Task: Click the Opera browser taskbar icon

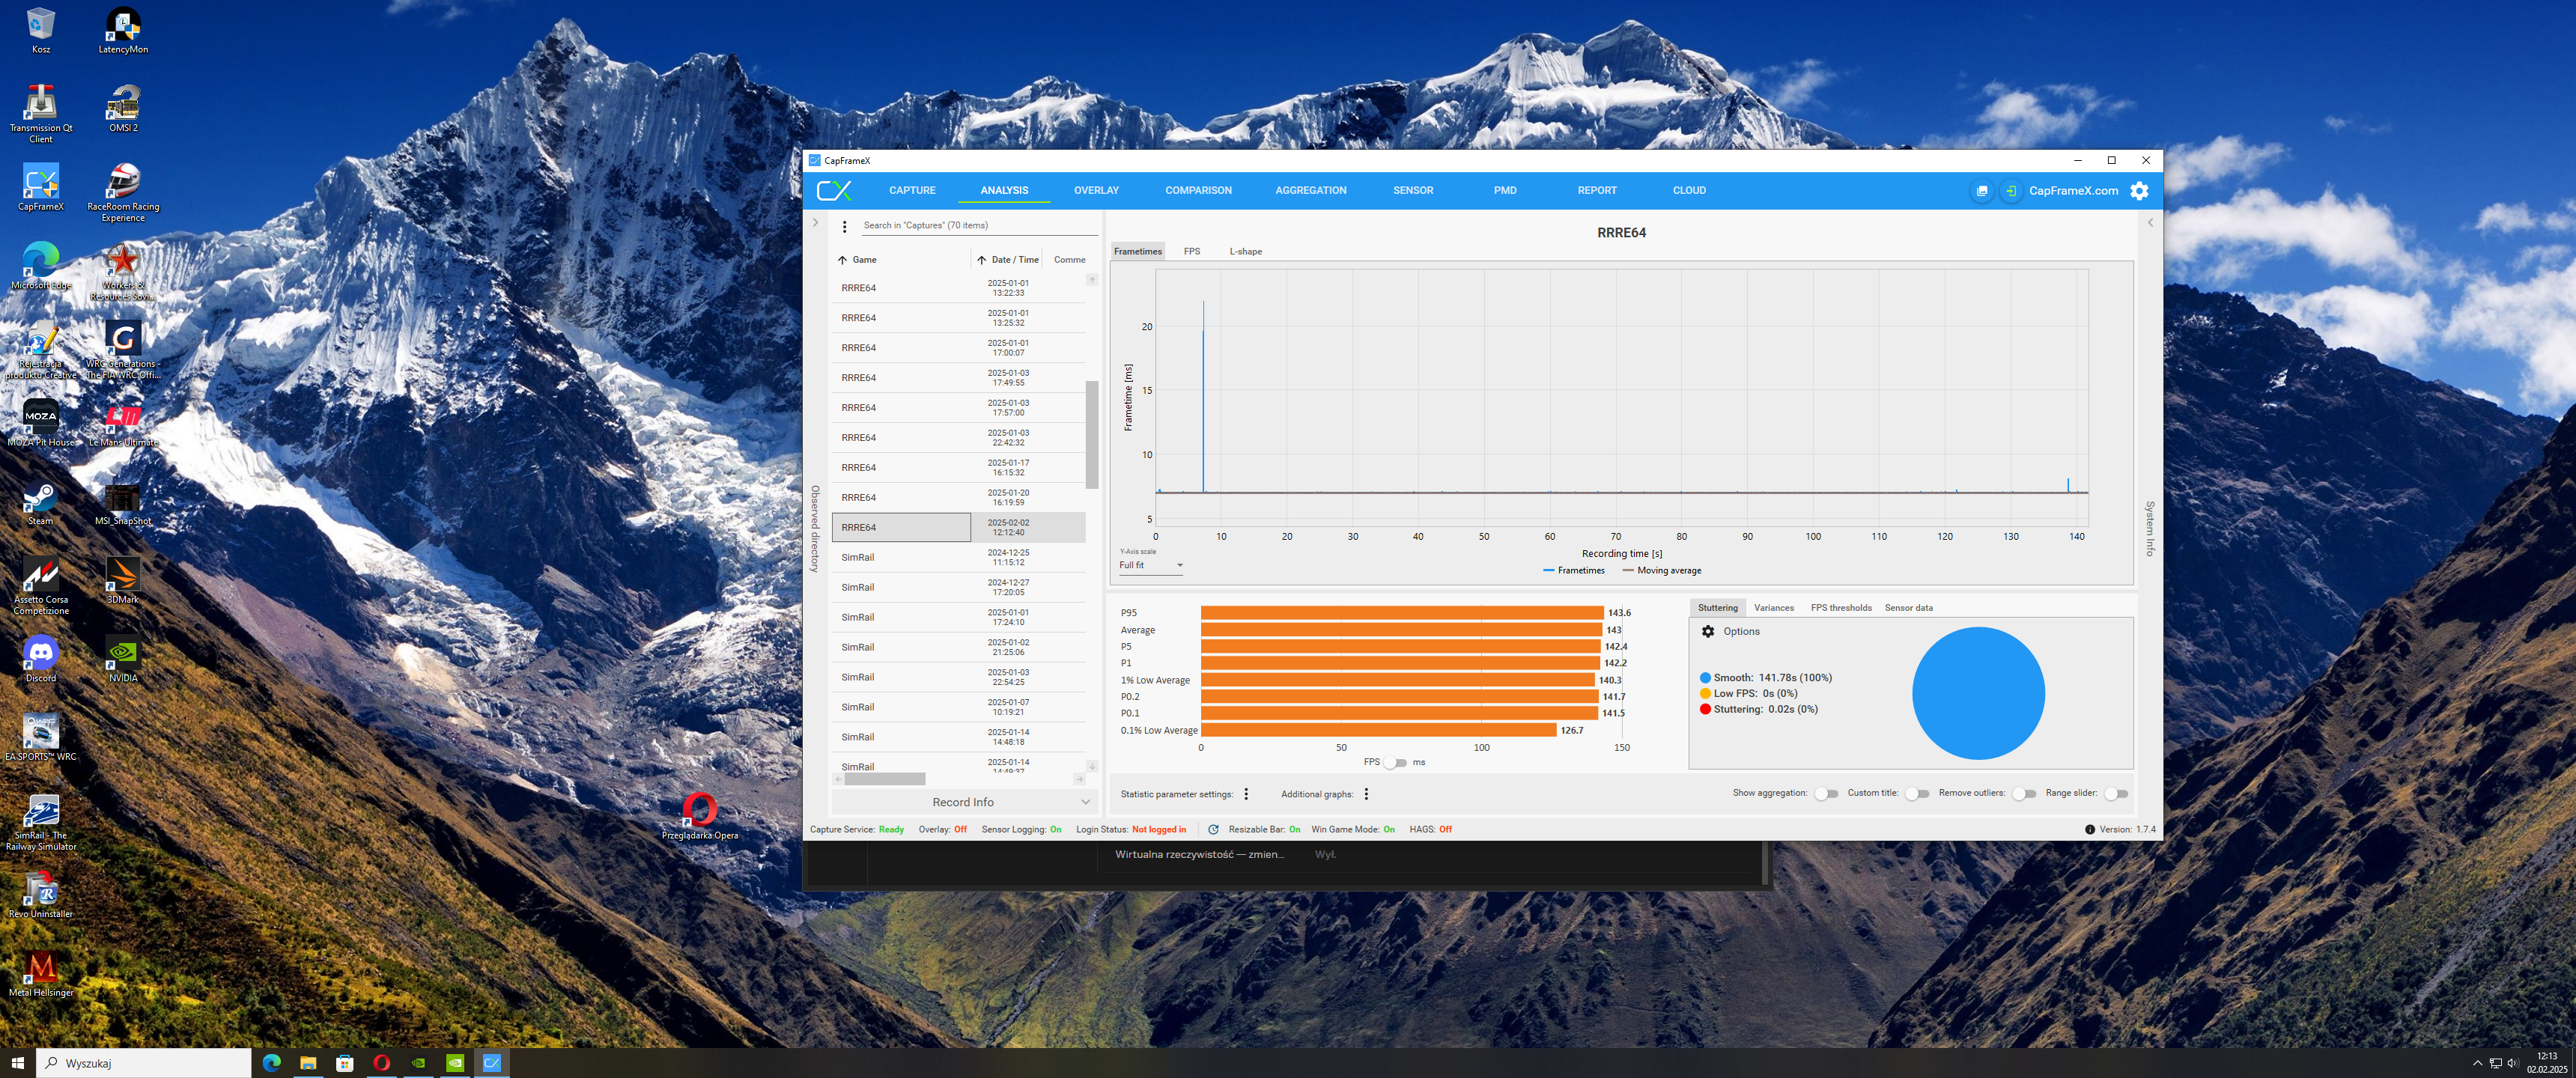Action: [381, 1063]
